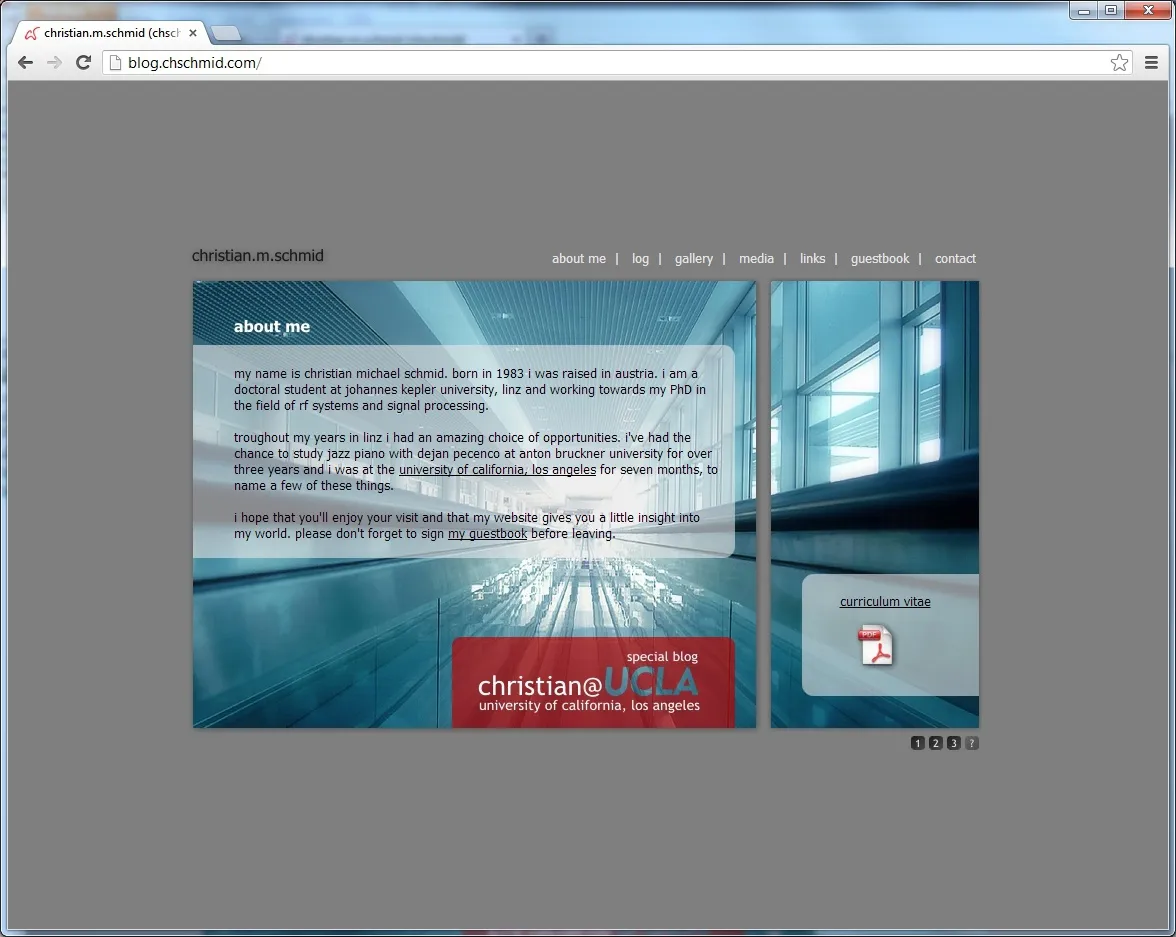This screenshot has width=1176, height=937.
Task: Open the media menu item
Action: [756, 259]
